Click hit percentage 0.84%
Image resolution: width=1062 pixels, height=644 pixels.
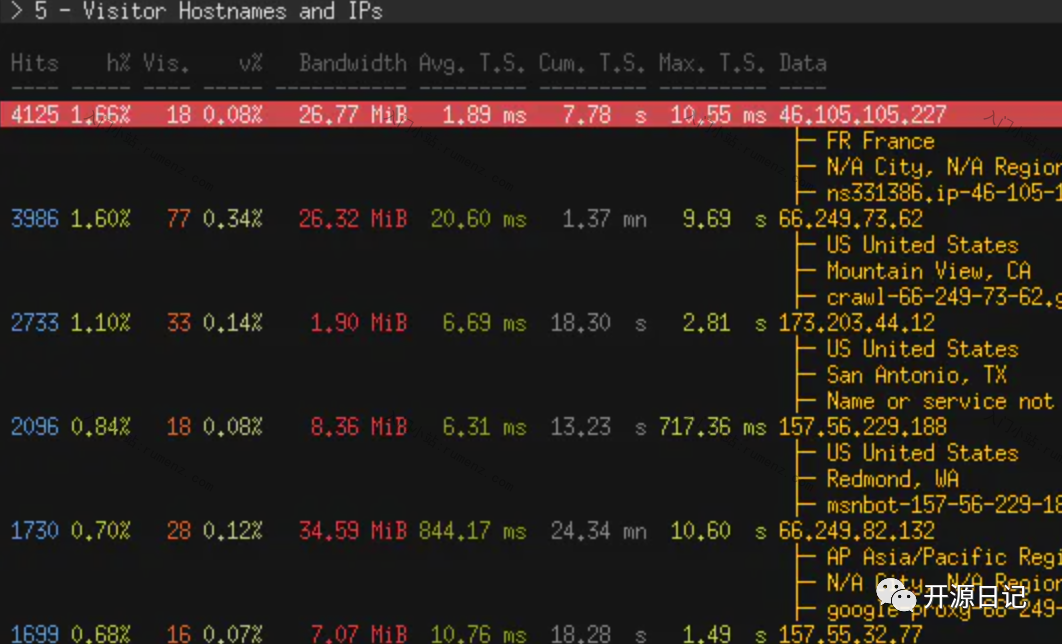coord(100,427)
